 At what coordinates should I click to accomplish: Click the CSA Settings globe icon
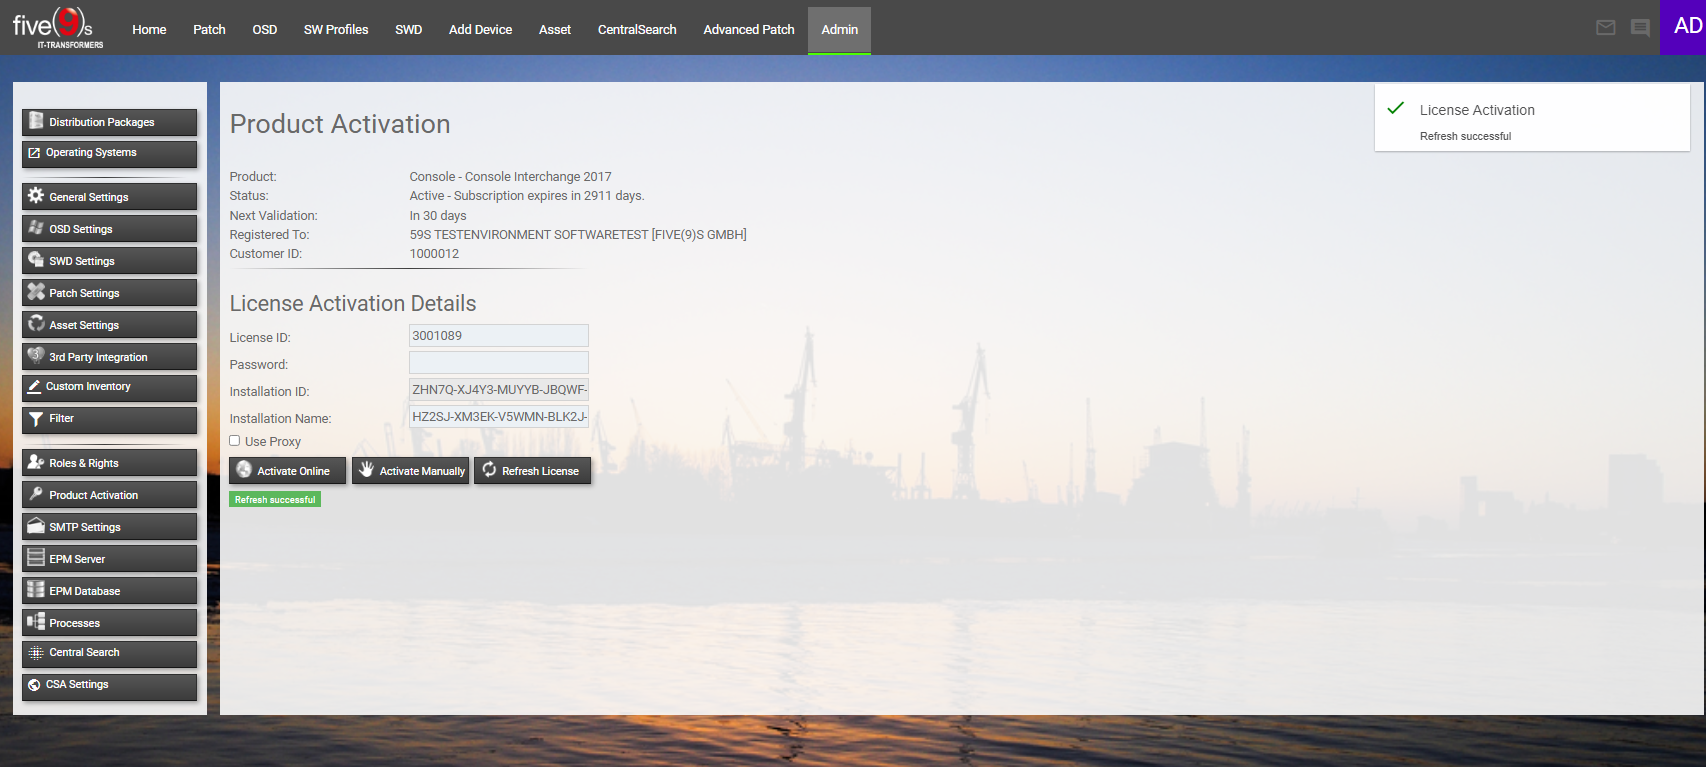tap(34, 685)
